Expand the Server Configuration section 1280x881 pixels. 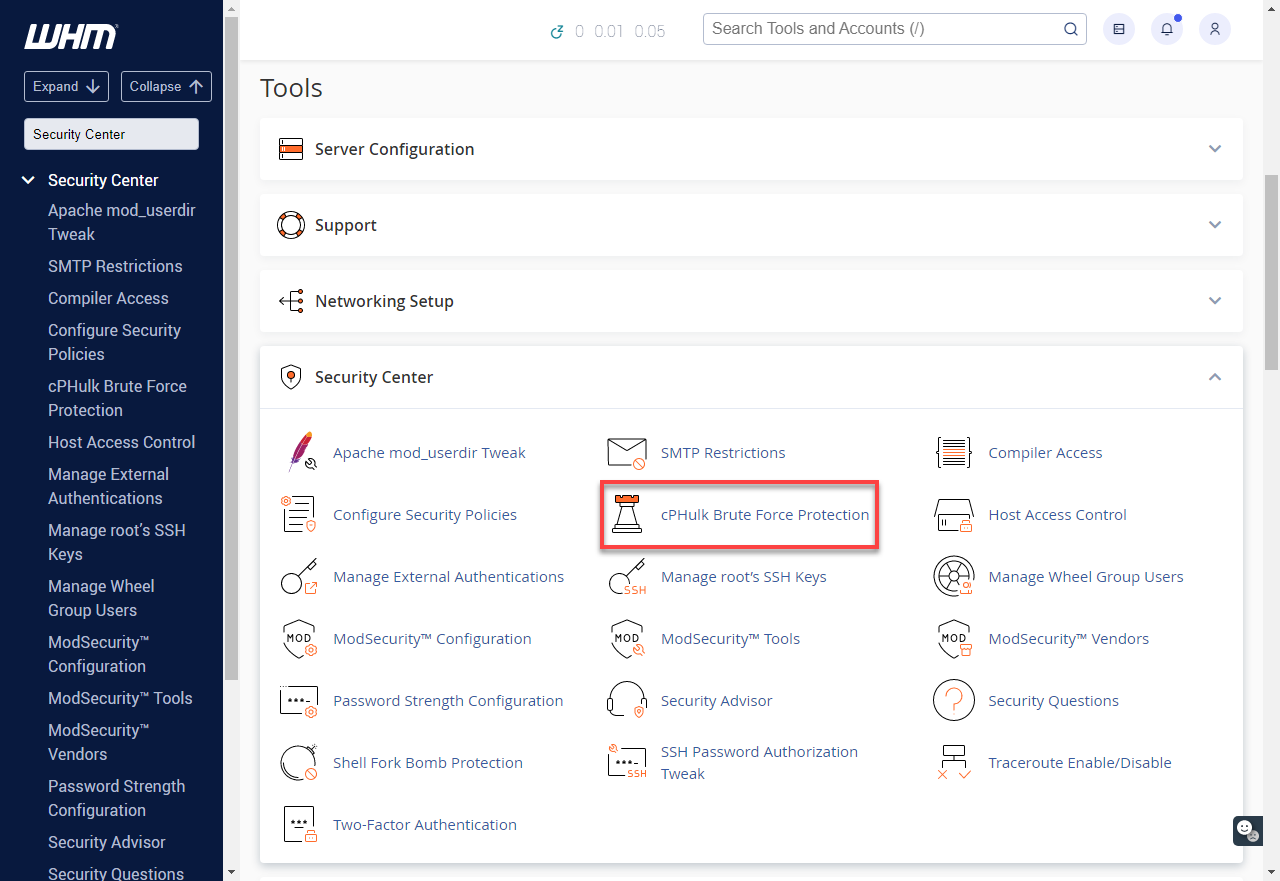point(1215,149)
